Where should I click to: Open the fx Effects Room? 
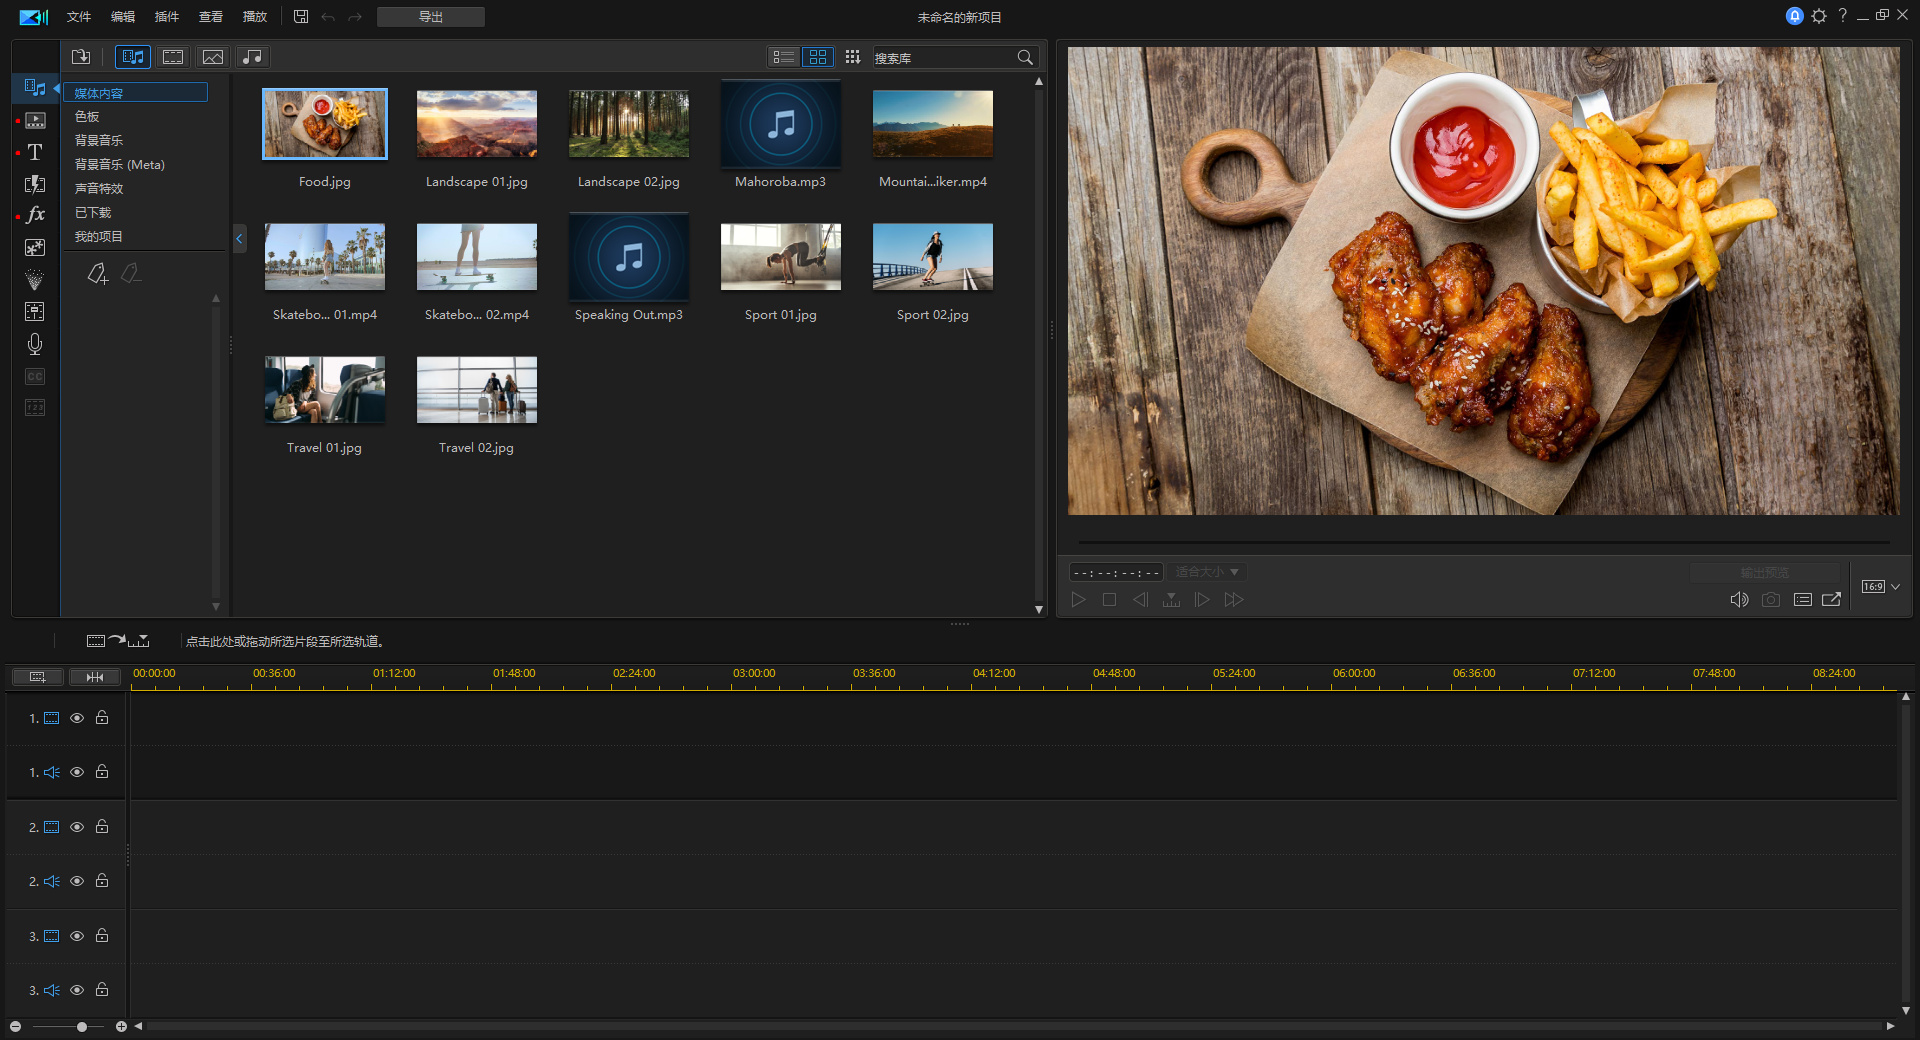coord(35,215)
